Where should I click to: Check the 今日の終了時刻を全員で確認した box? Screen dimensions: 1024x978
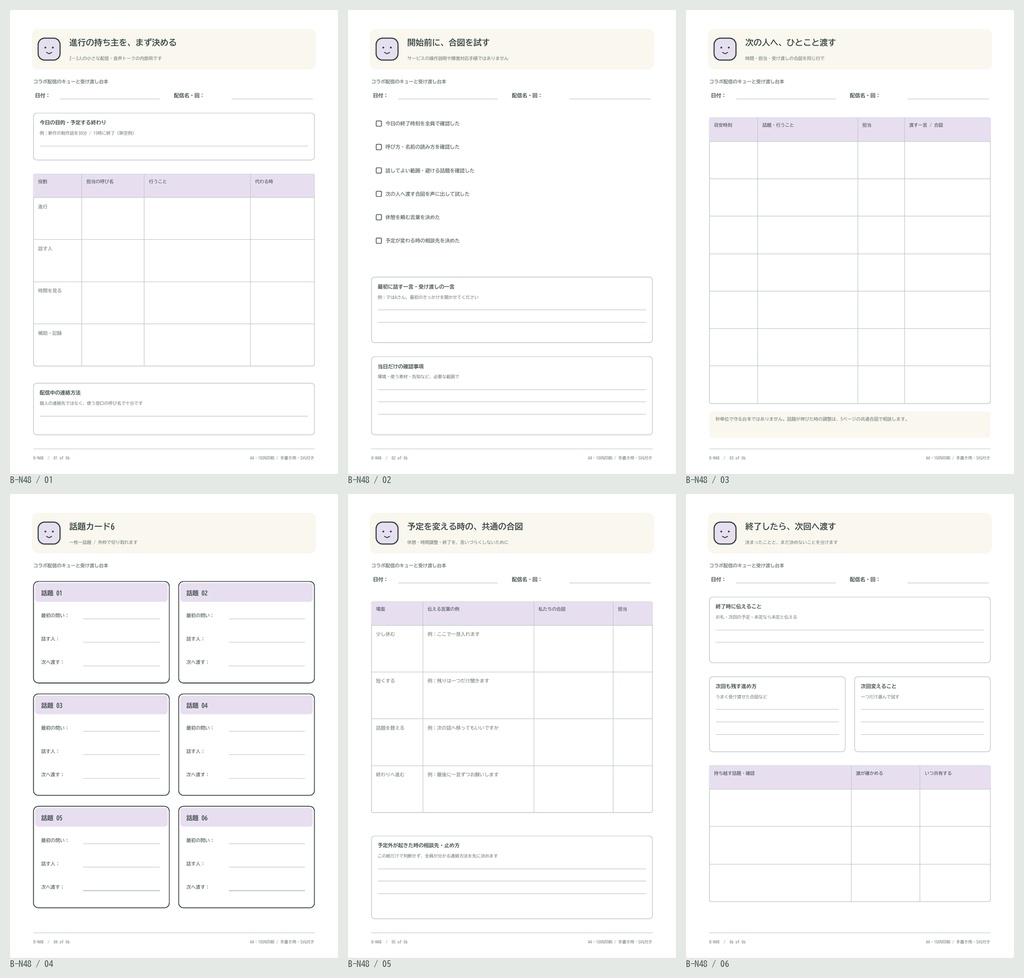379,123
